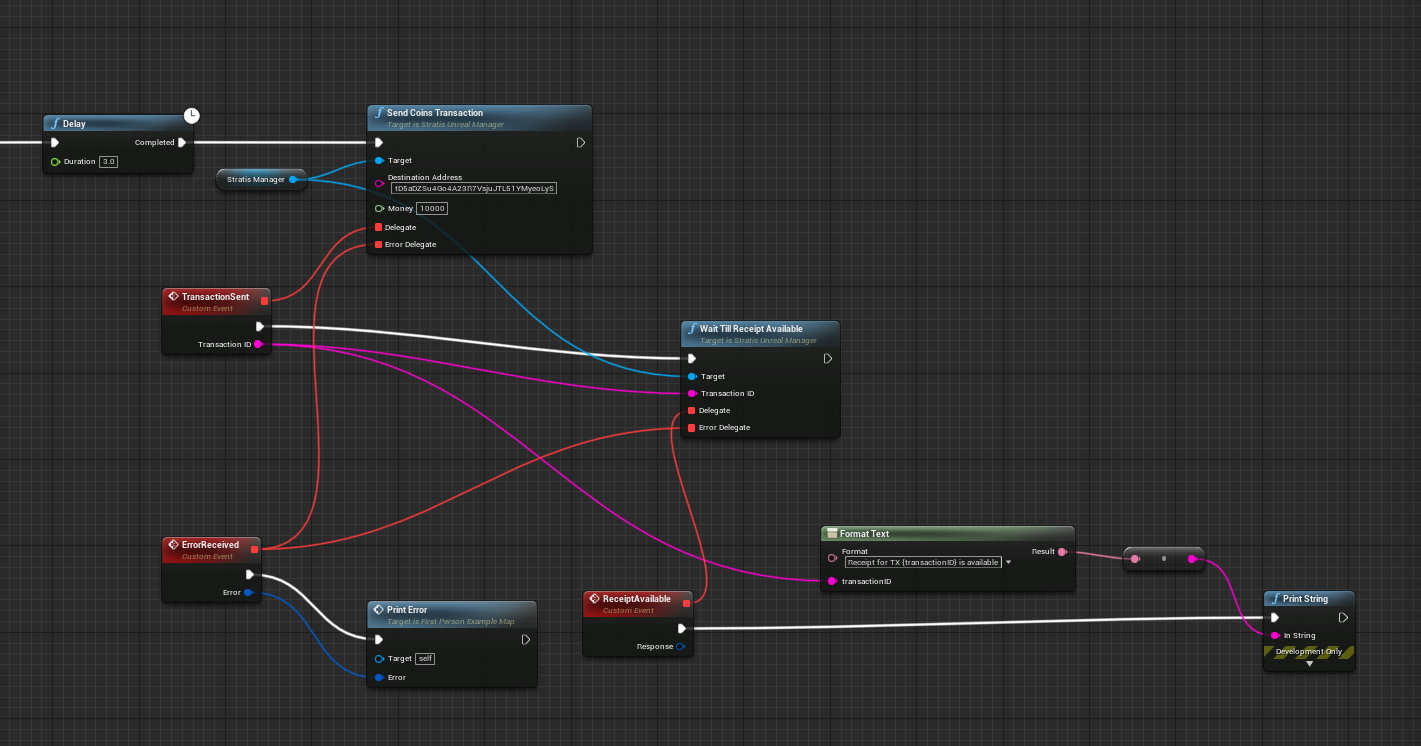
Task: Select the TransactionSent custom event header
Action: point(217,301)
